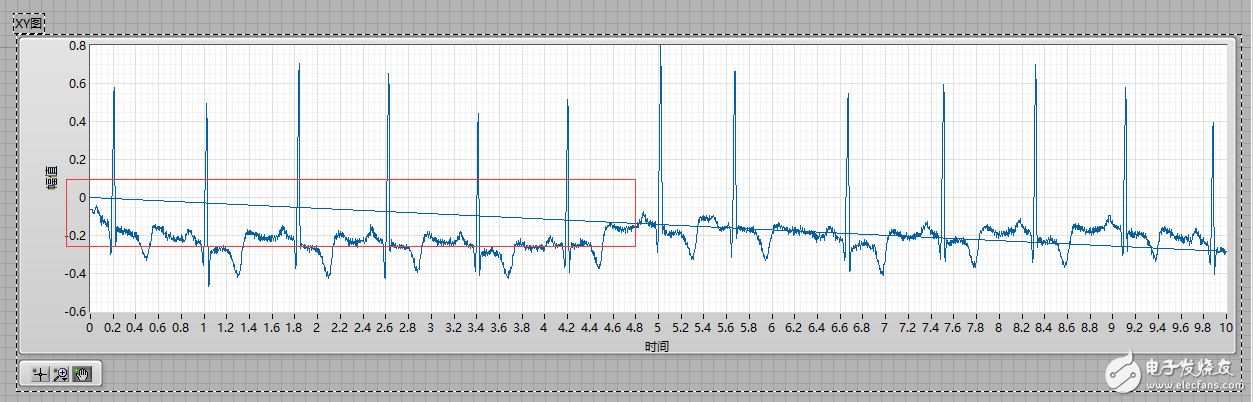The width and height of the screenshot is (1253, 402).
Task: Click the 7.2 x-axis tick label
Action: 909,327
